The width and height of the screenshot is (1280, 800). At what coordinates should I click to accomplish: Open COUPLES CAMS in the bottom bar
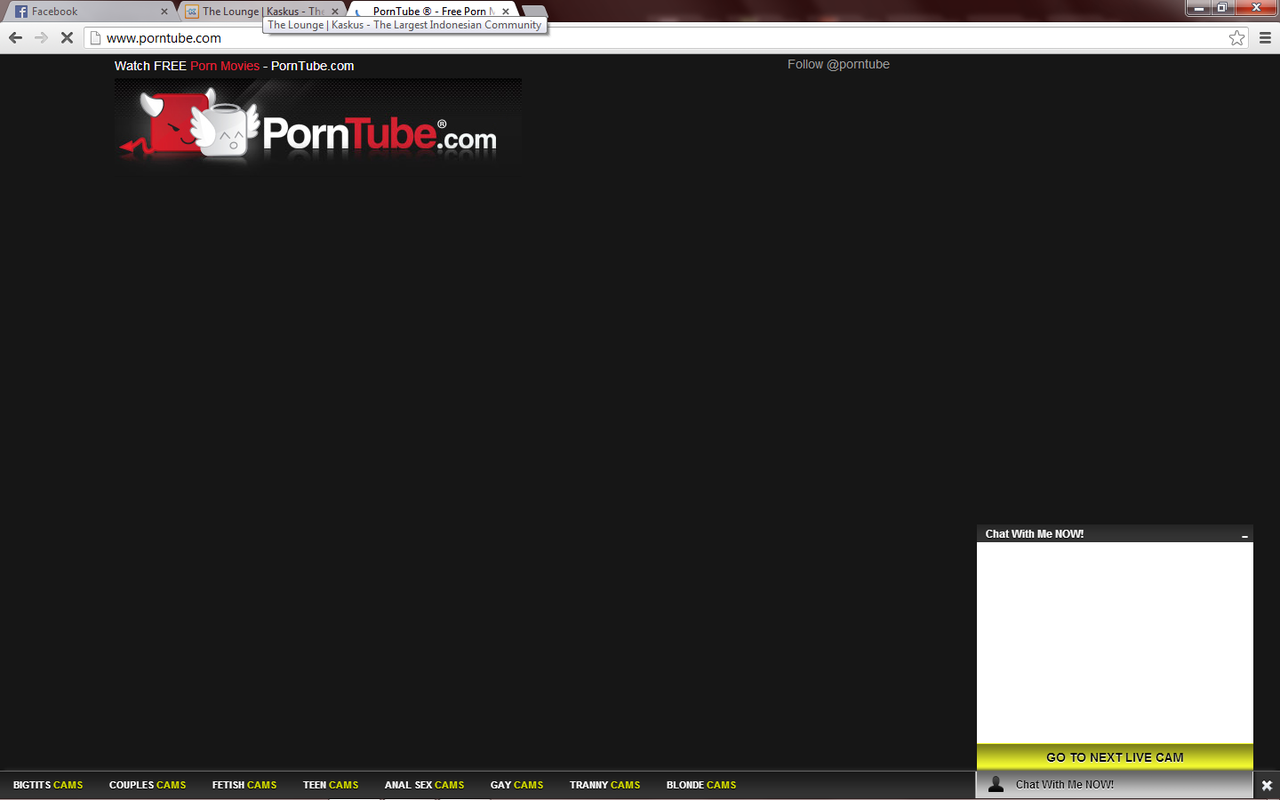(x=147, y=785)
